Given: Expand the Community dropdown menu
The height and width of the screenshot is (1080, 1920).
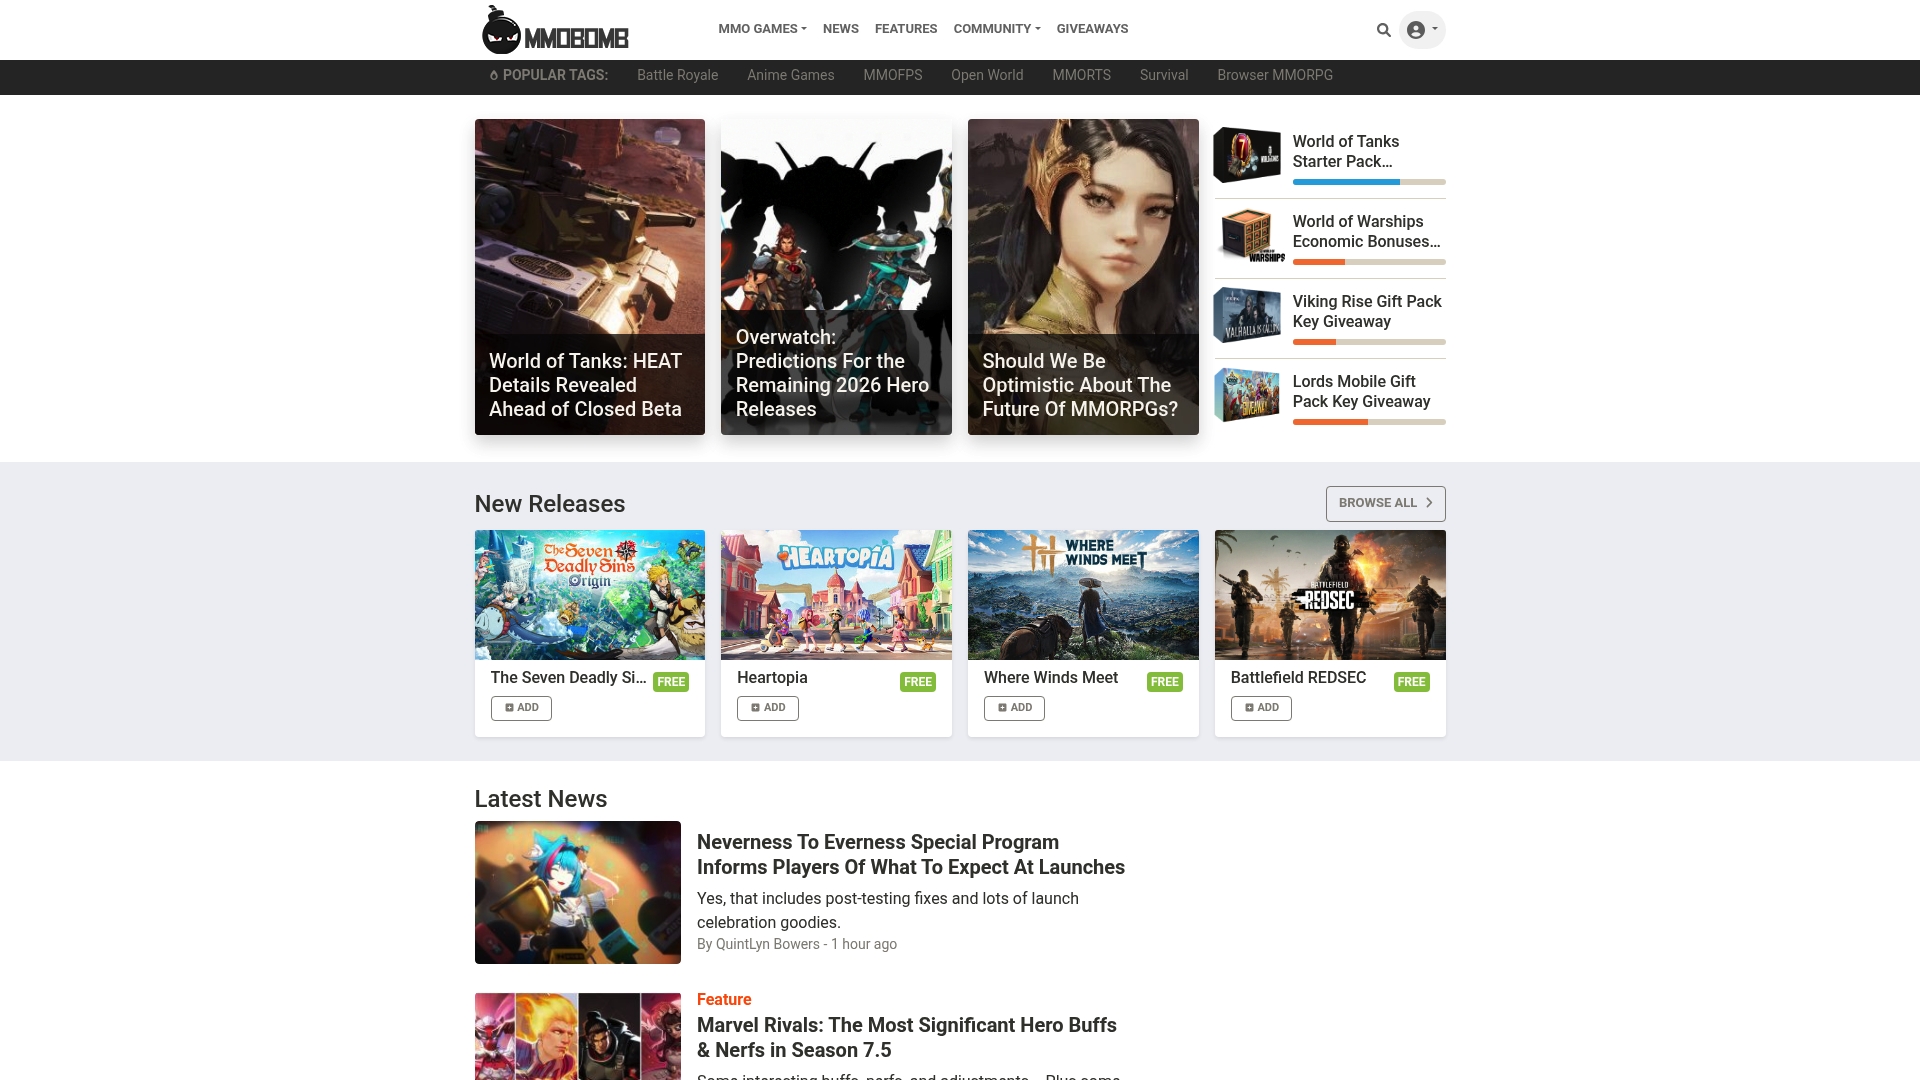Looking at the screenshot, I should coord(996,29).
